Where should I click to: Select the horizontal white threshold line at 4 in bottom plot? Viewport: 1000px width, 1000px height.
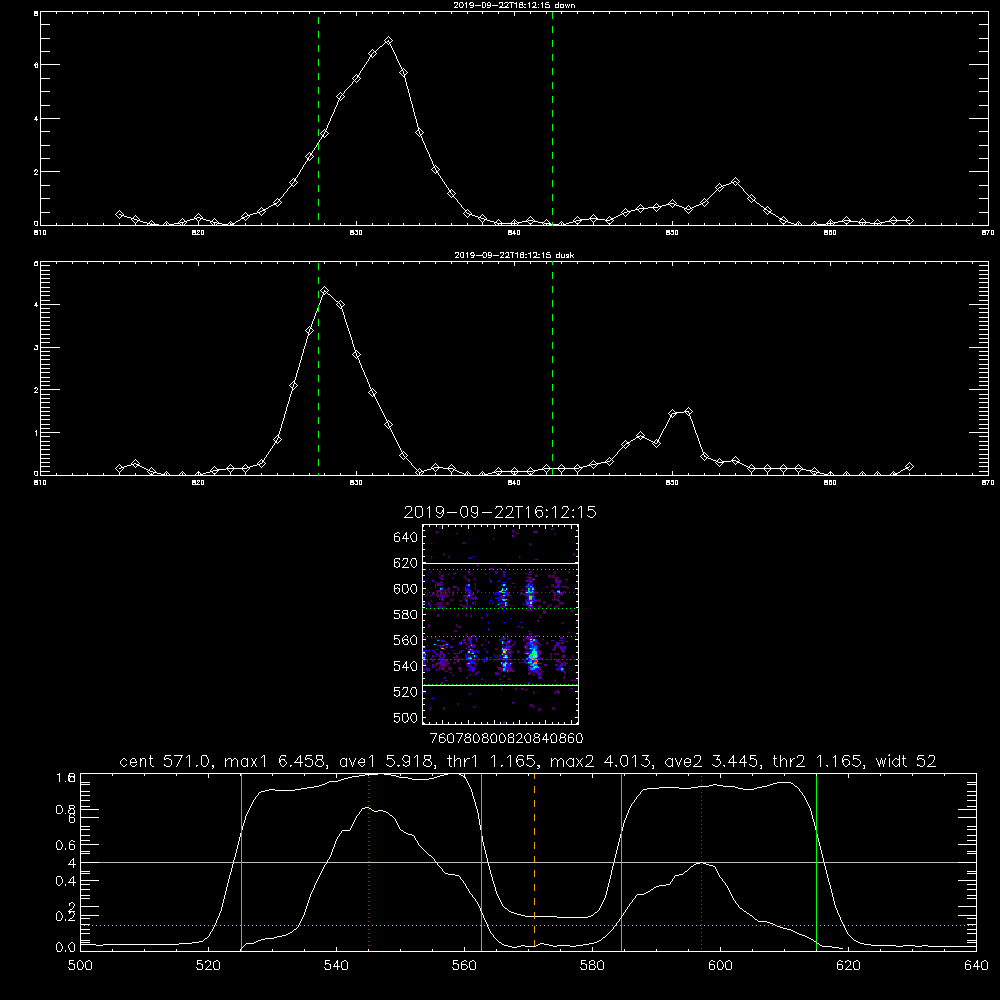click(x=528, y=862)
